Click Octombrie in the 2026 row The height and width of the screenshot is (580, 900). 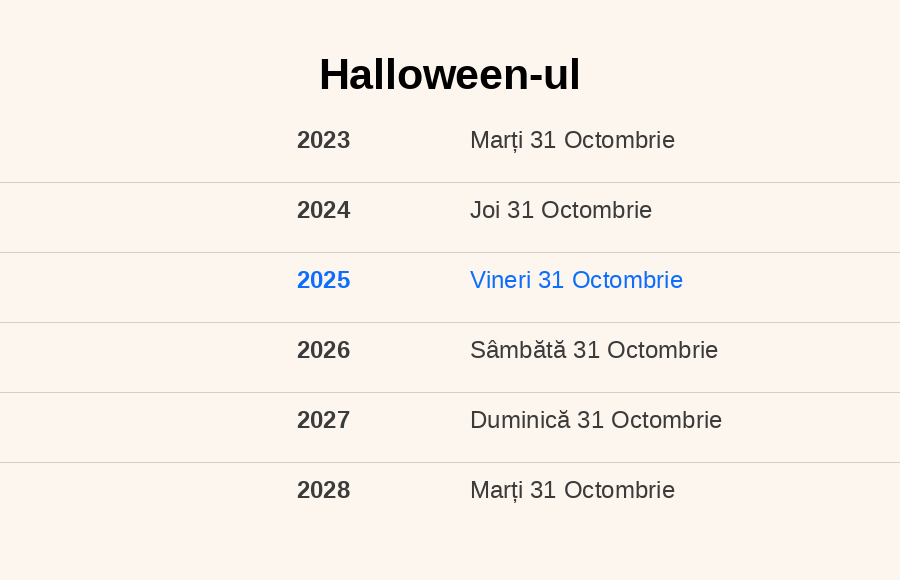pyautogui.click(x=662, y=350)
